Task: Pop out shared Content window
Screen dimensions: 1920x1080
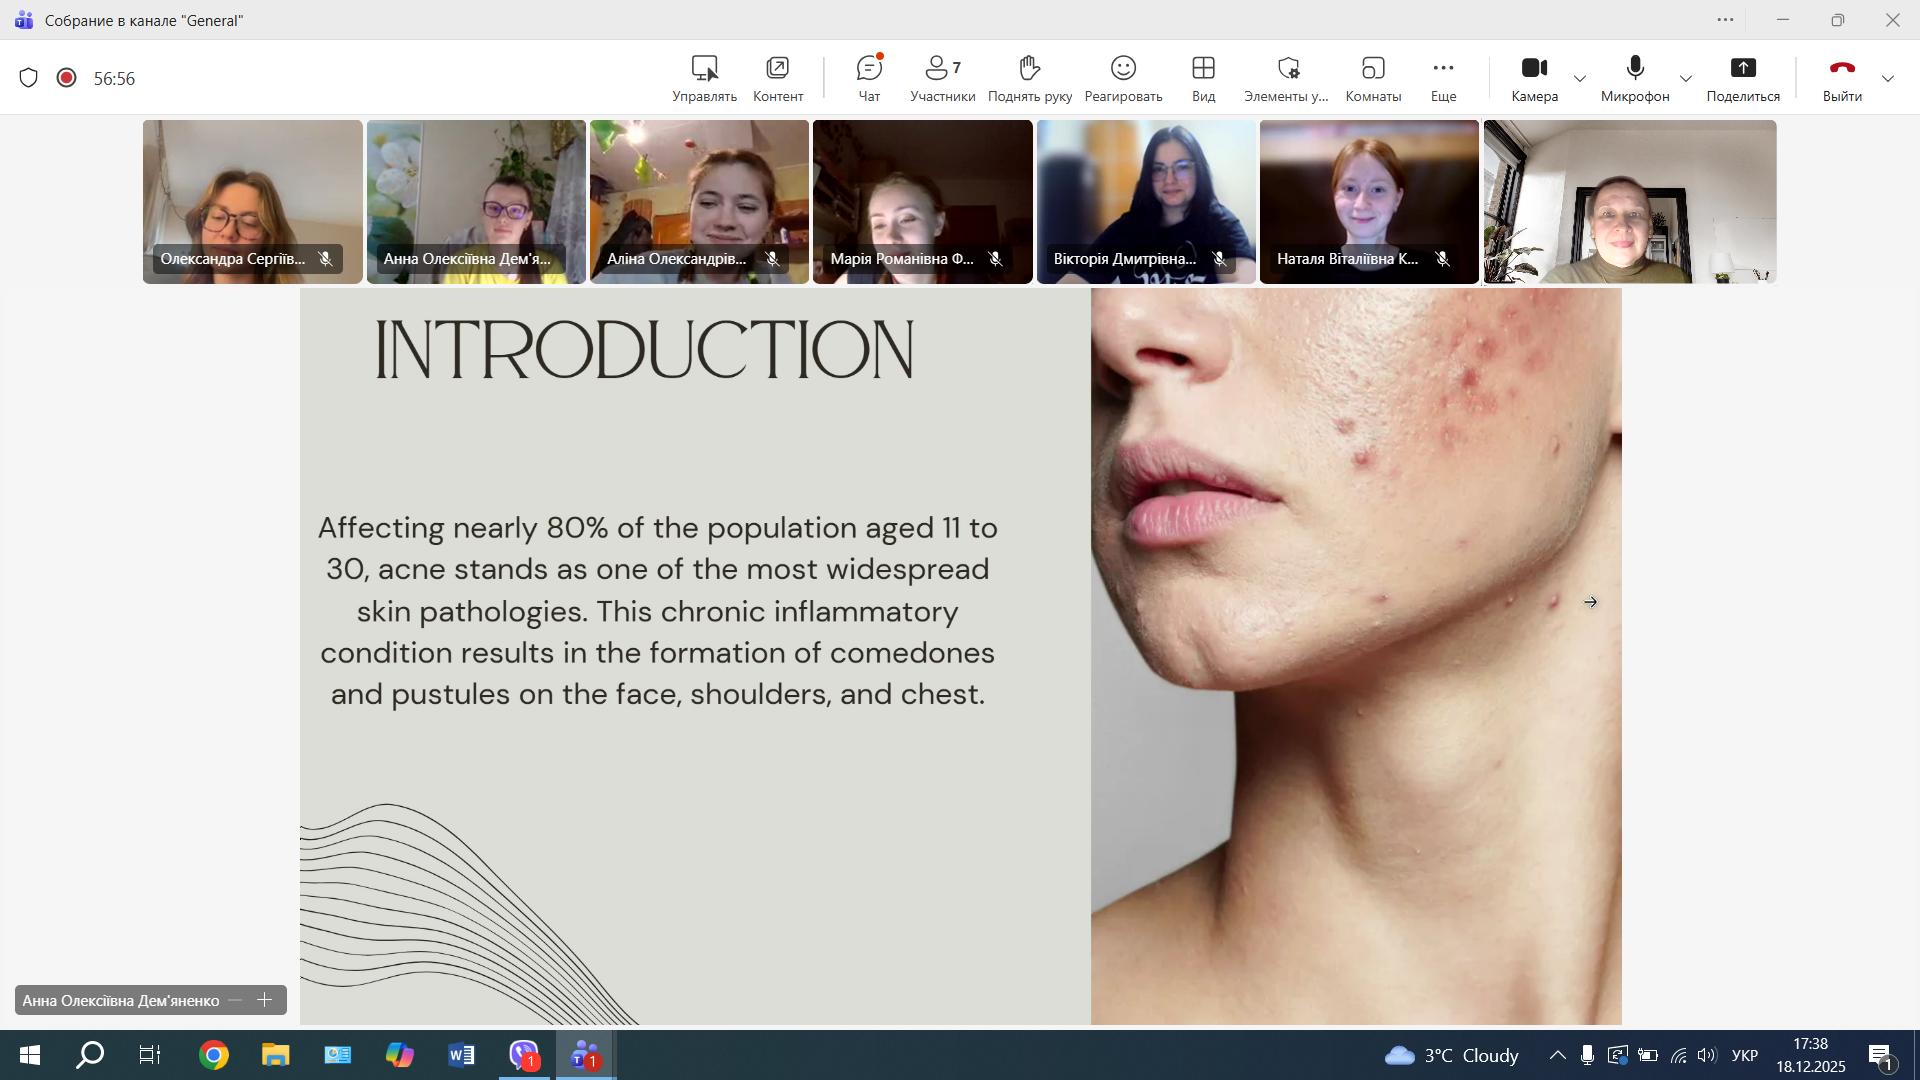Action: point(777,78)
